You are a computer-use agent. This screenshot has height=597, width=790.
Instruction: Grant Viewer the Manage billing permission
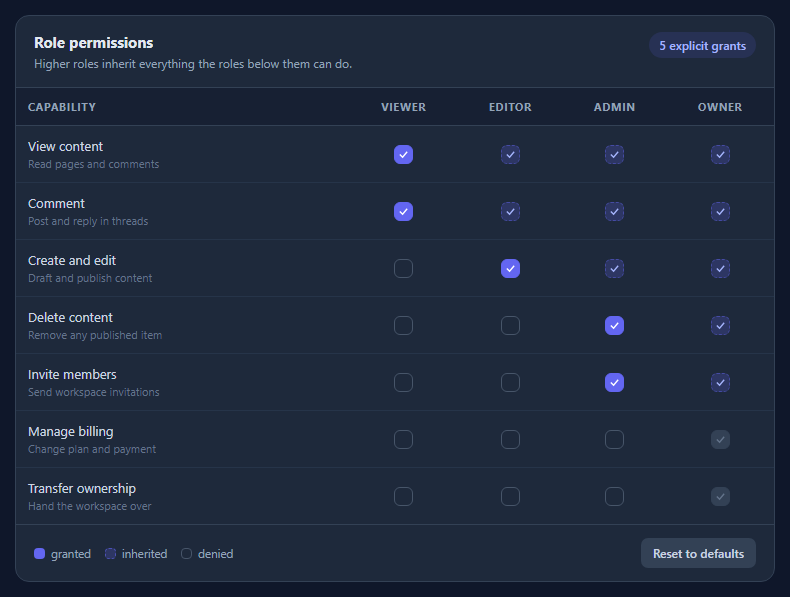click(x=403, y=439)
